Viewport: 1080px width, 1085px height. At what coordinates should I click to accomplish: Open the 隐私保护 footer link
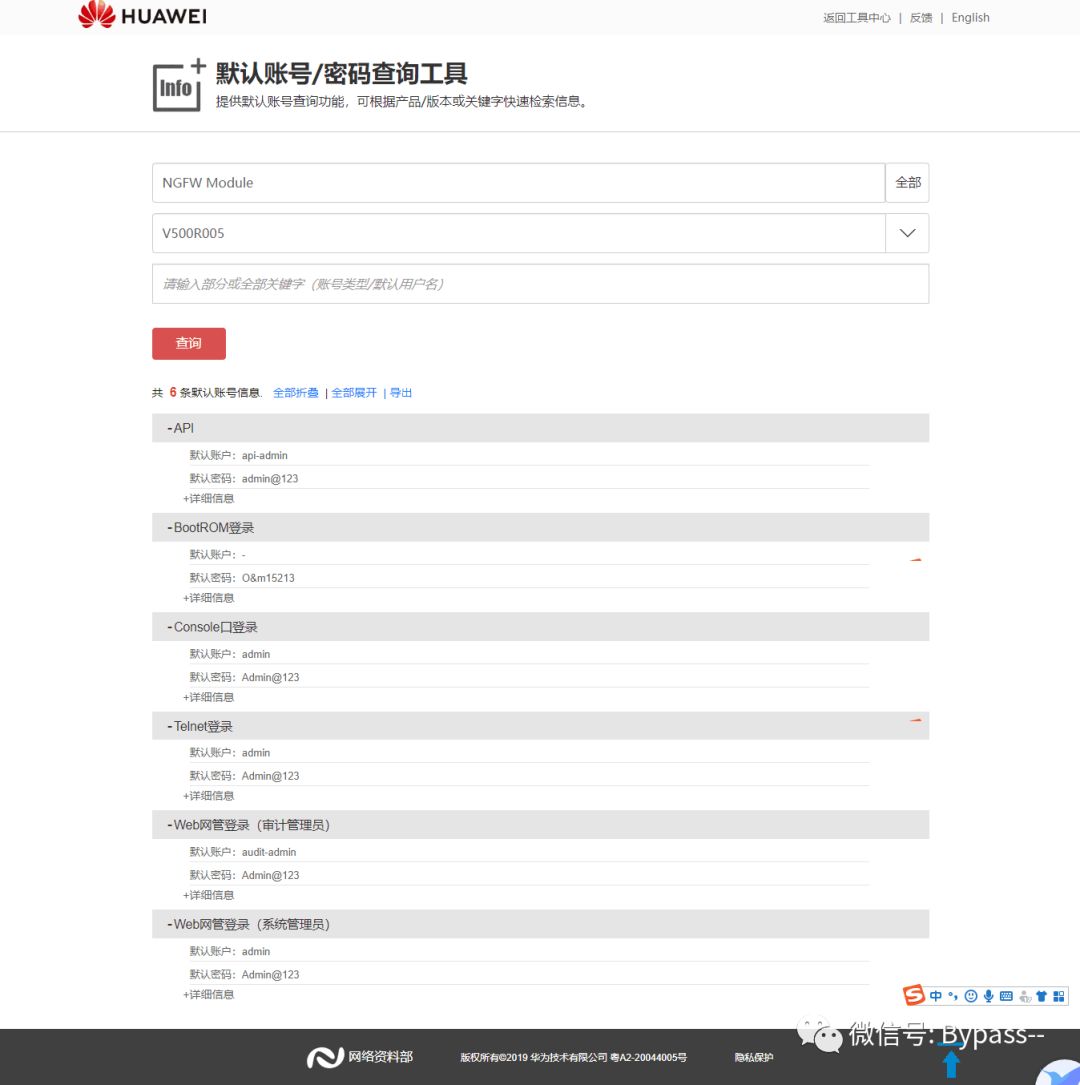pyautogui.click(x=753, y=1057)
